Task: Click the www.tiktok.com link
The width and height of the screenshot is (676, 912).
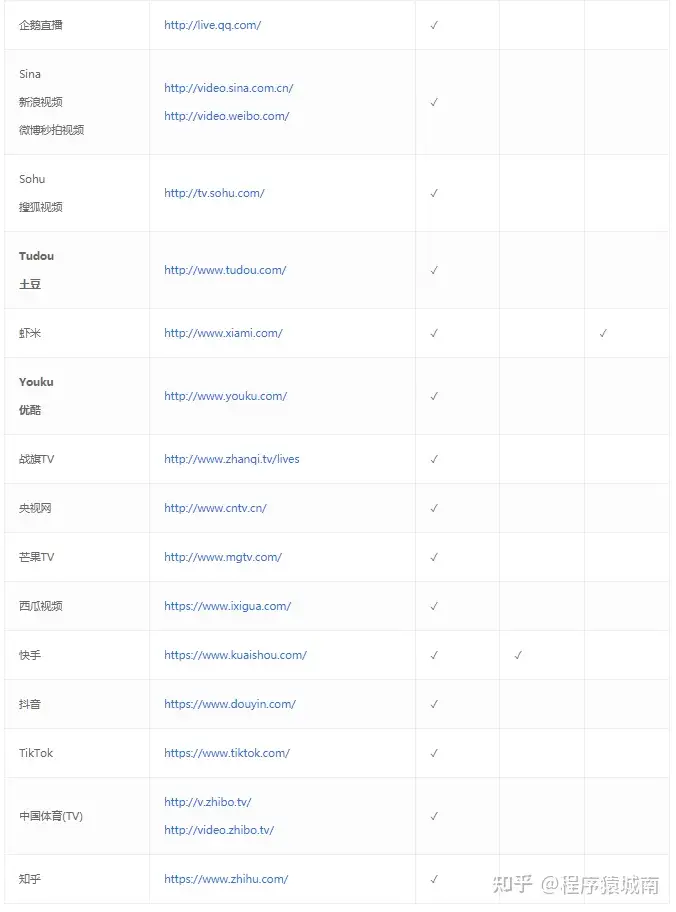Action: pos(226,753)
